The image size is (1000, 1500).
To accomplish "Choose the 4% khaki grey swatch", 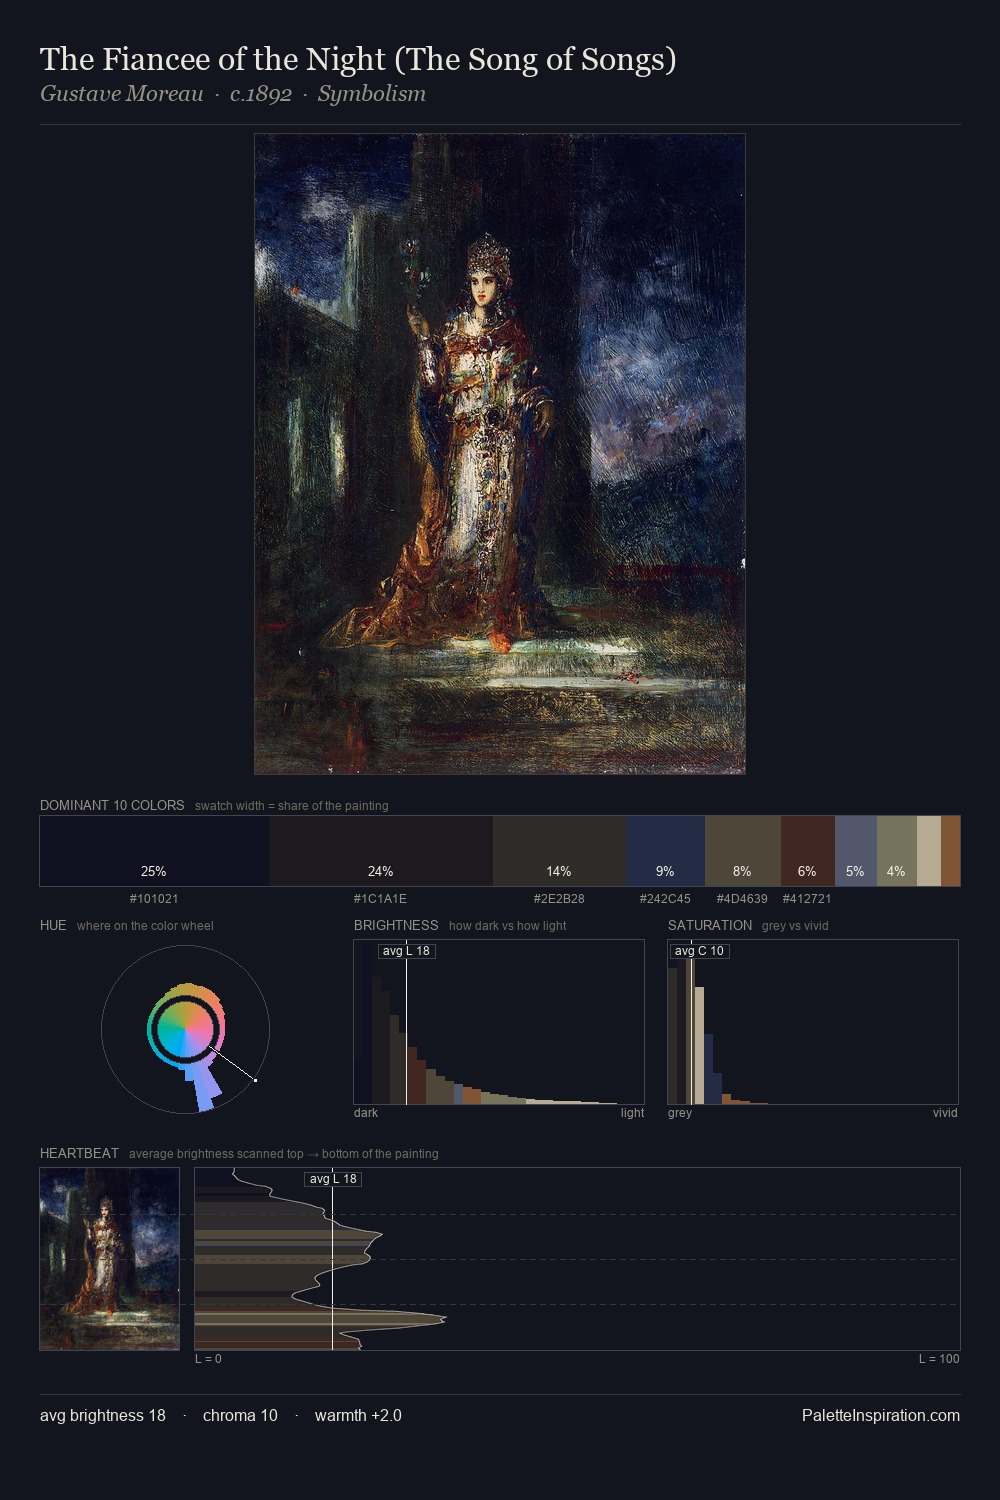I will (897, 851).
